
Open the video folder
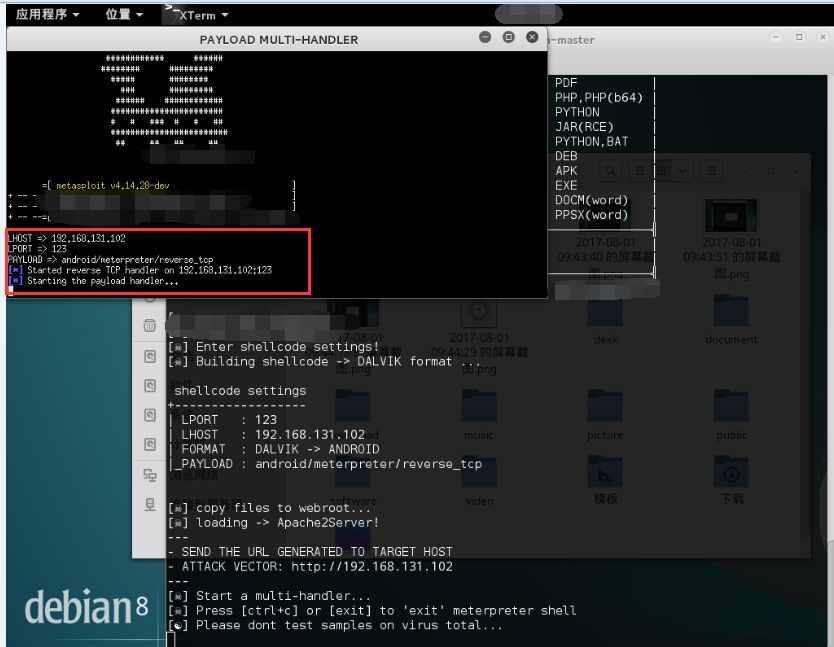coord(479,480)
